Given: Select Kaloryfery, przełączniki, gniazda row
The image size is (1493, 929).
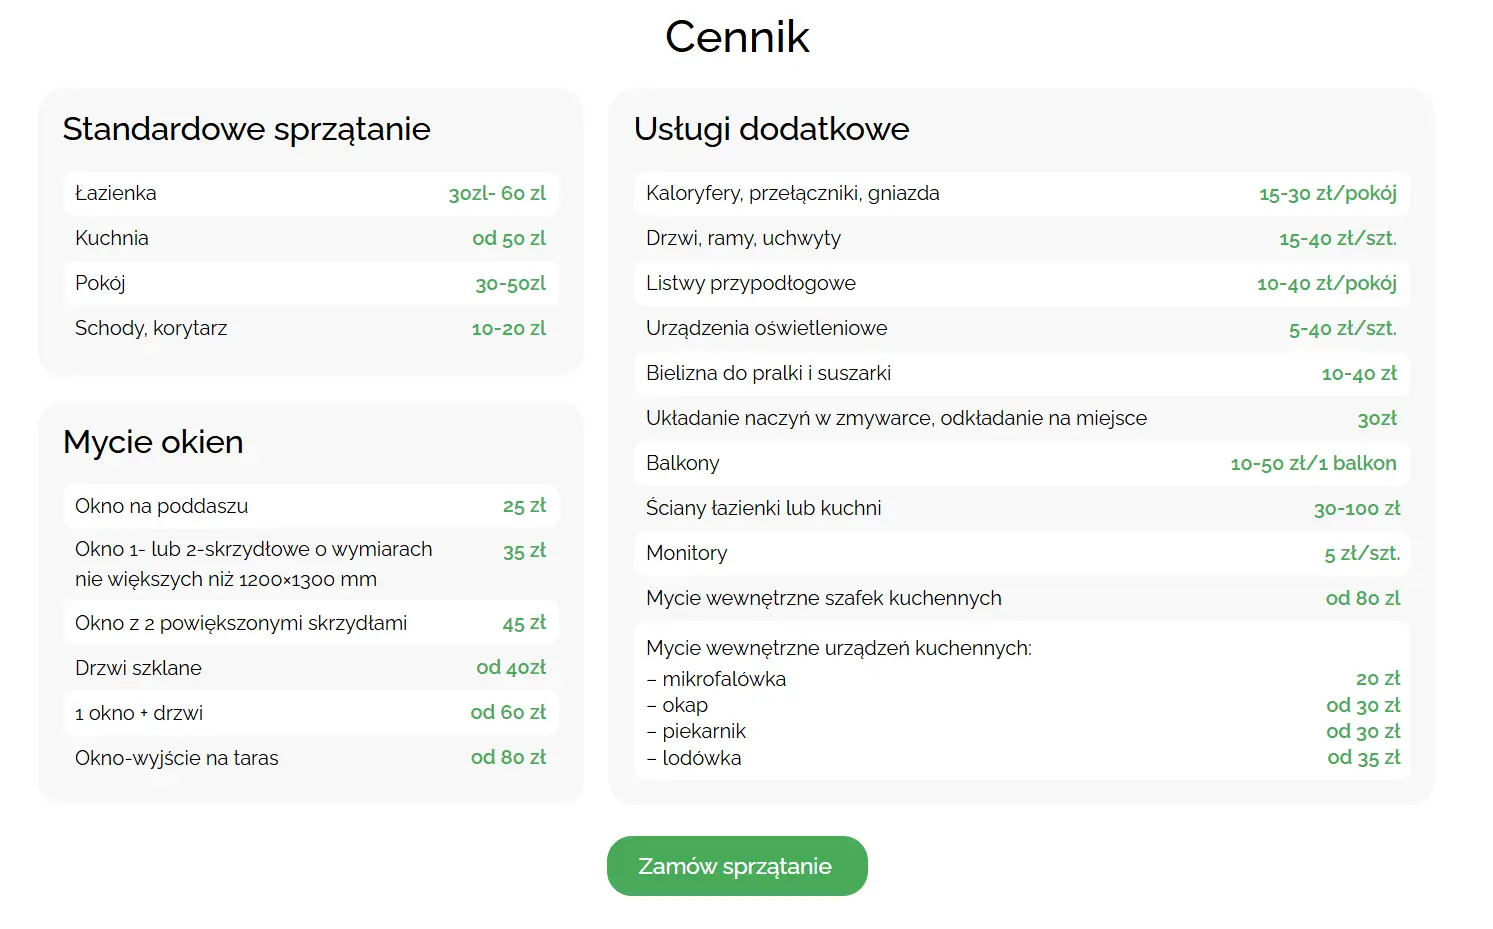Looking at the screenshot, I should [x=1022, y=193].
